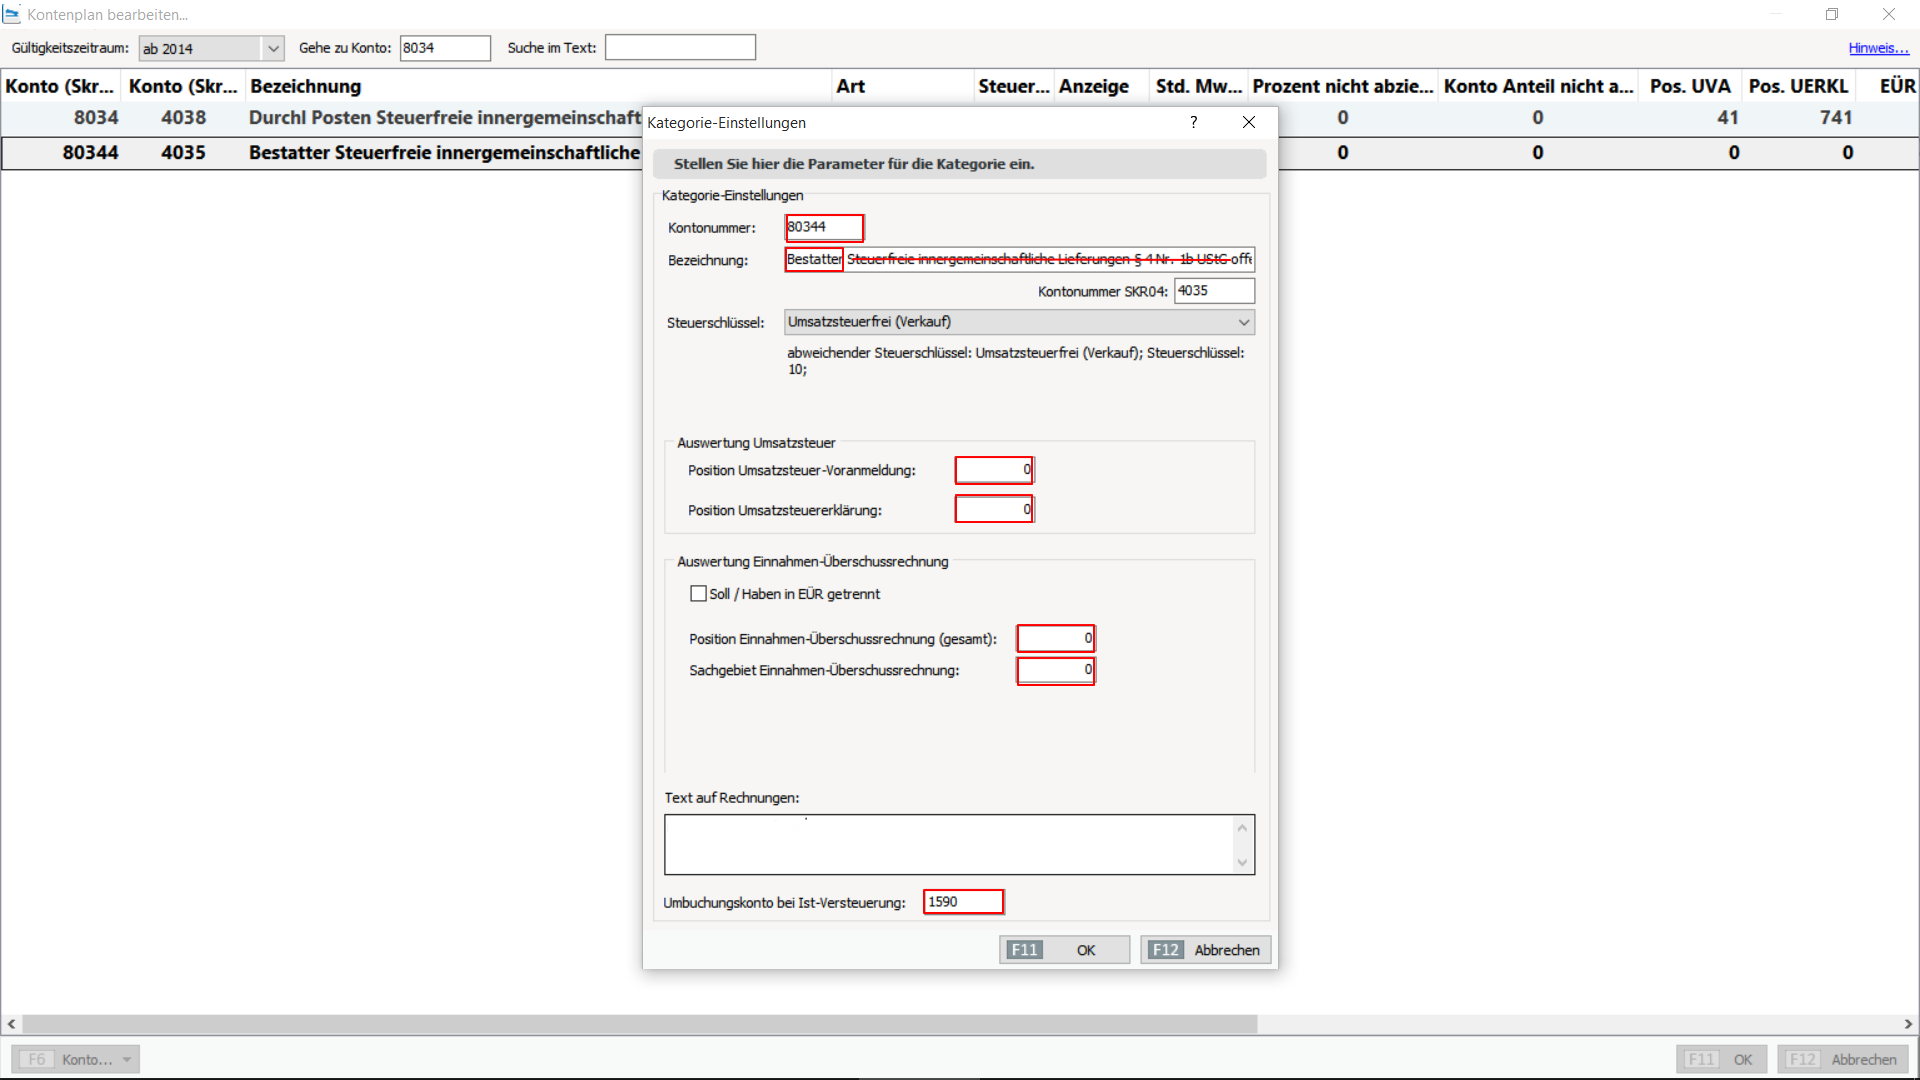Sort by the Anzeige column header
The image size is (1920, 1080).
pos(1102,86)
